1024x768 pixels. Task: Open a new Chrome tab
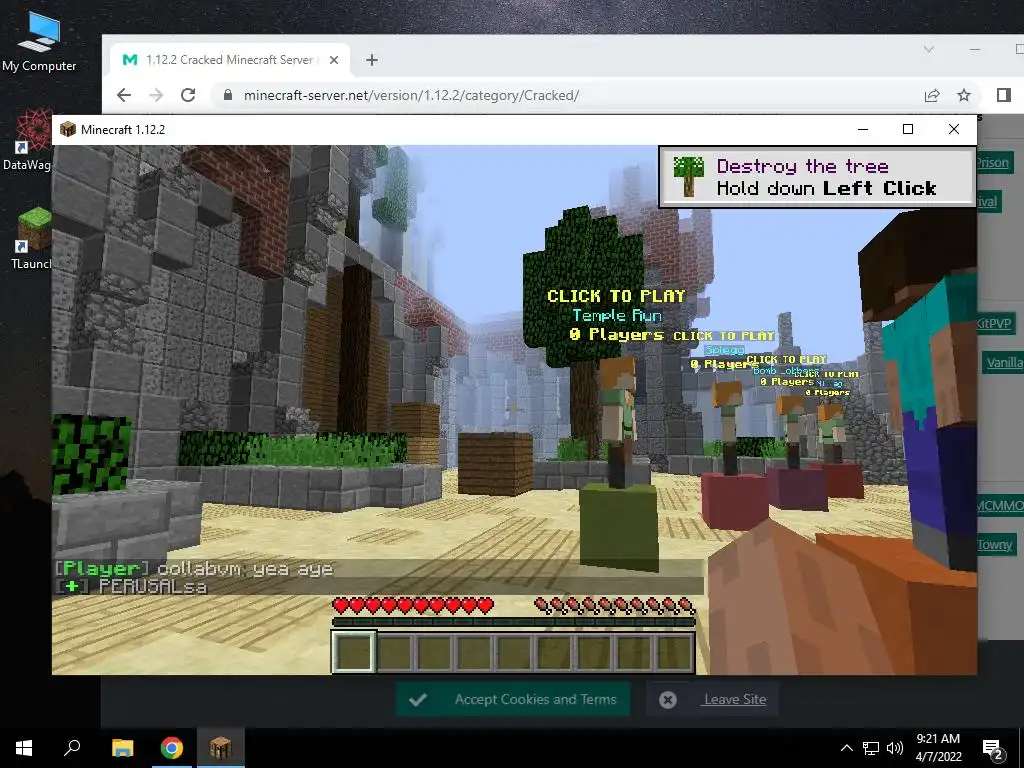tap(372, 60)
